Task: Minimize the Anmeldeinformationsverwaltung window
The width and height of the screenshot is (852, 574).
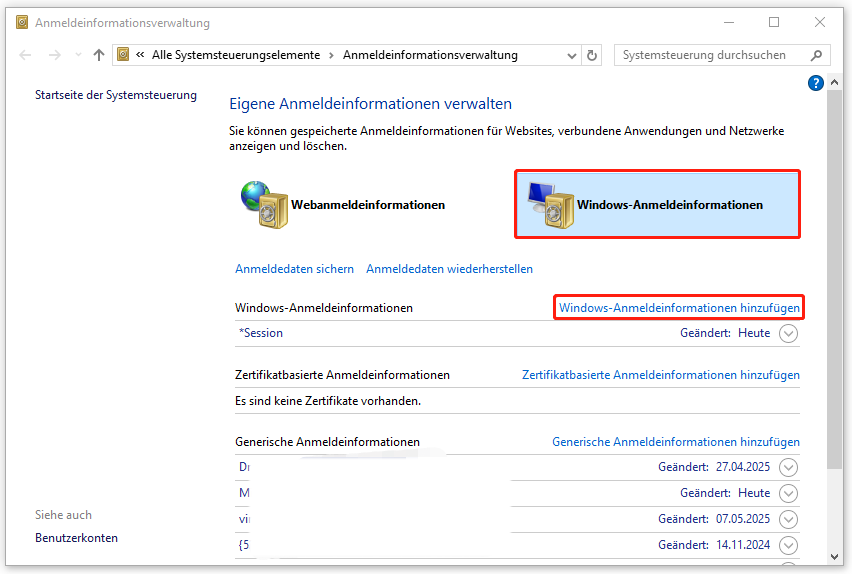Action: click(x=729, y=22)
